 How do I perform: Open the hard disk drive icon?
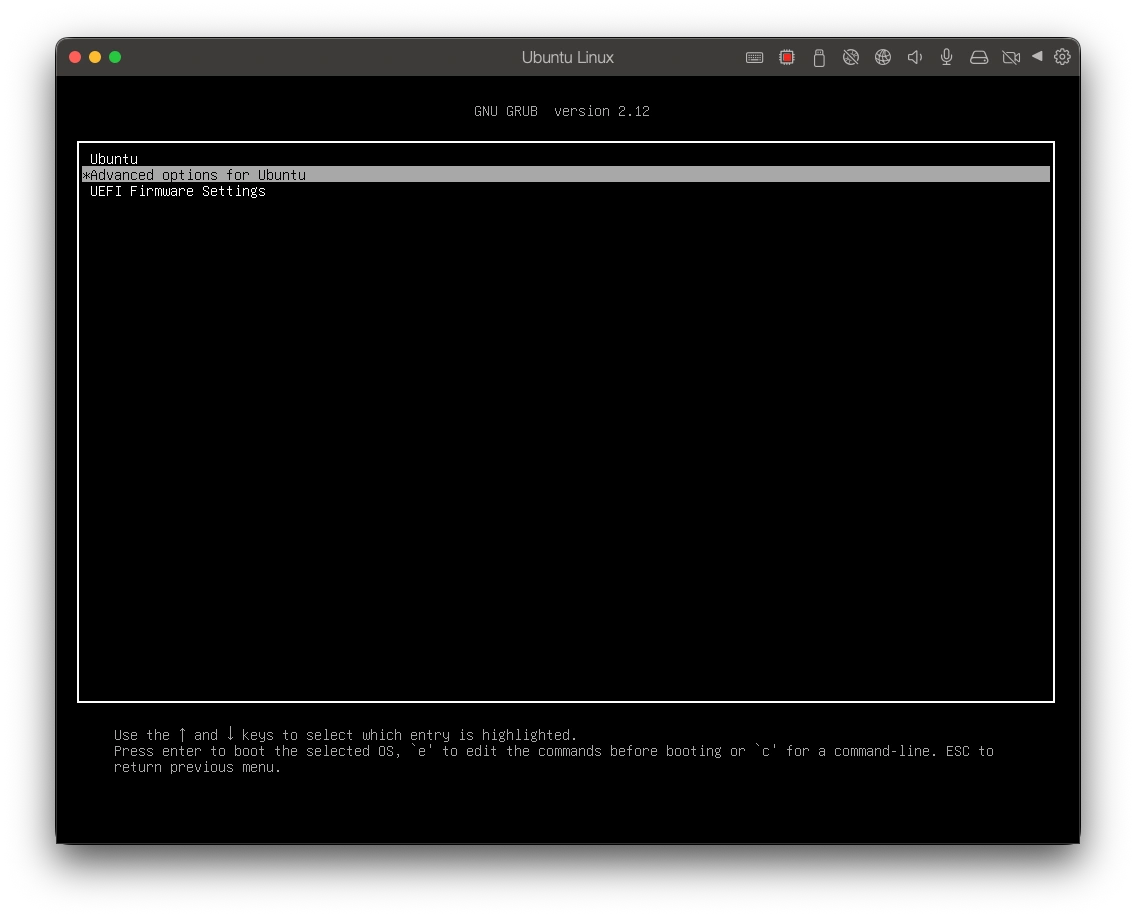(979, 57)
